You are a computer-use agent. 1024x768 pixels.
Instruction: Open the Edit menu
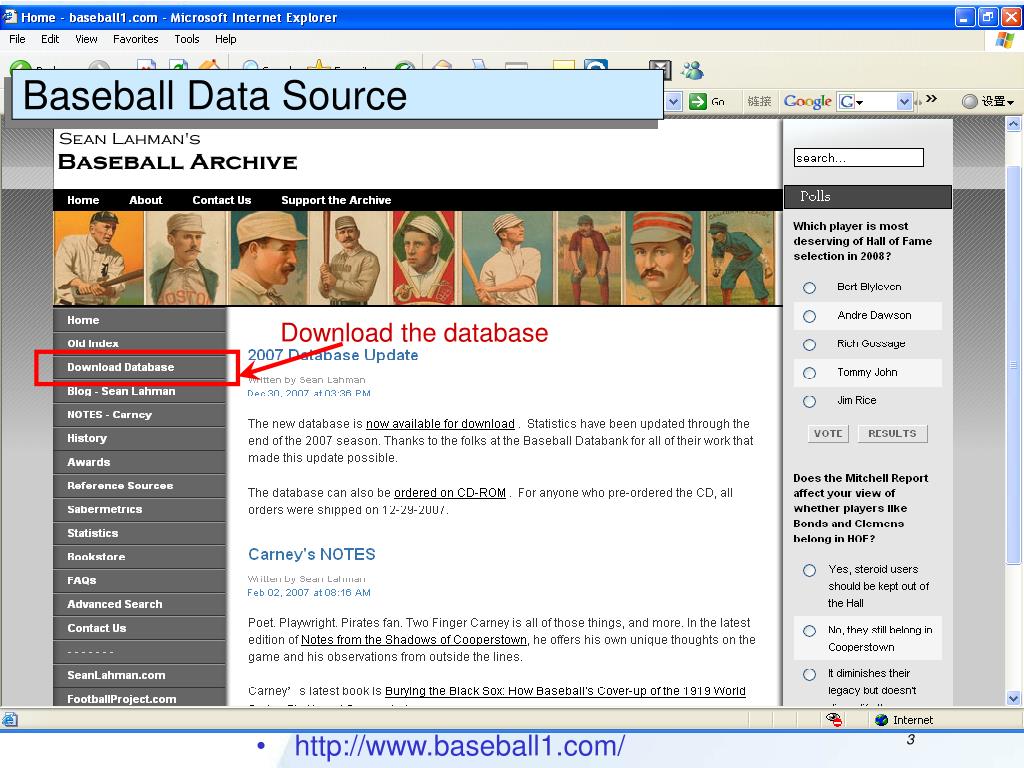click(50, 39)
